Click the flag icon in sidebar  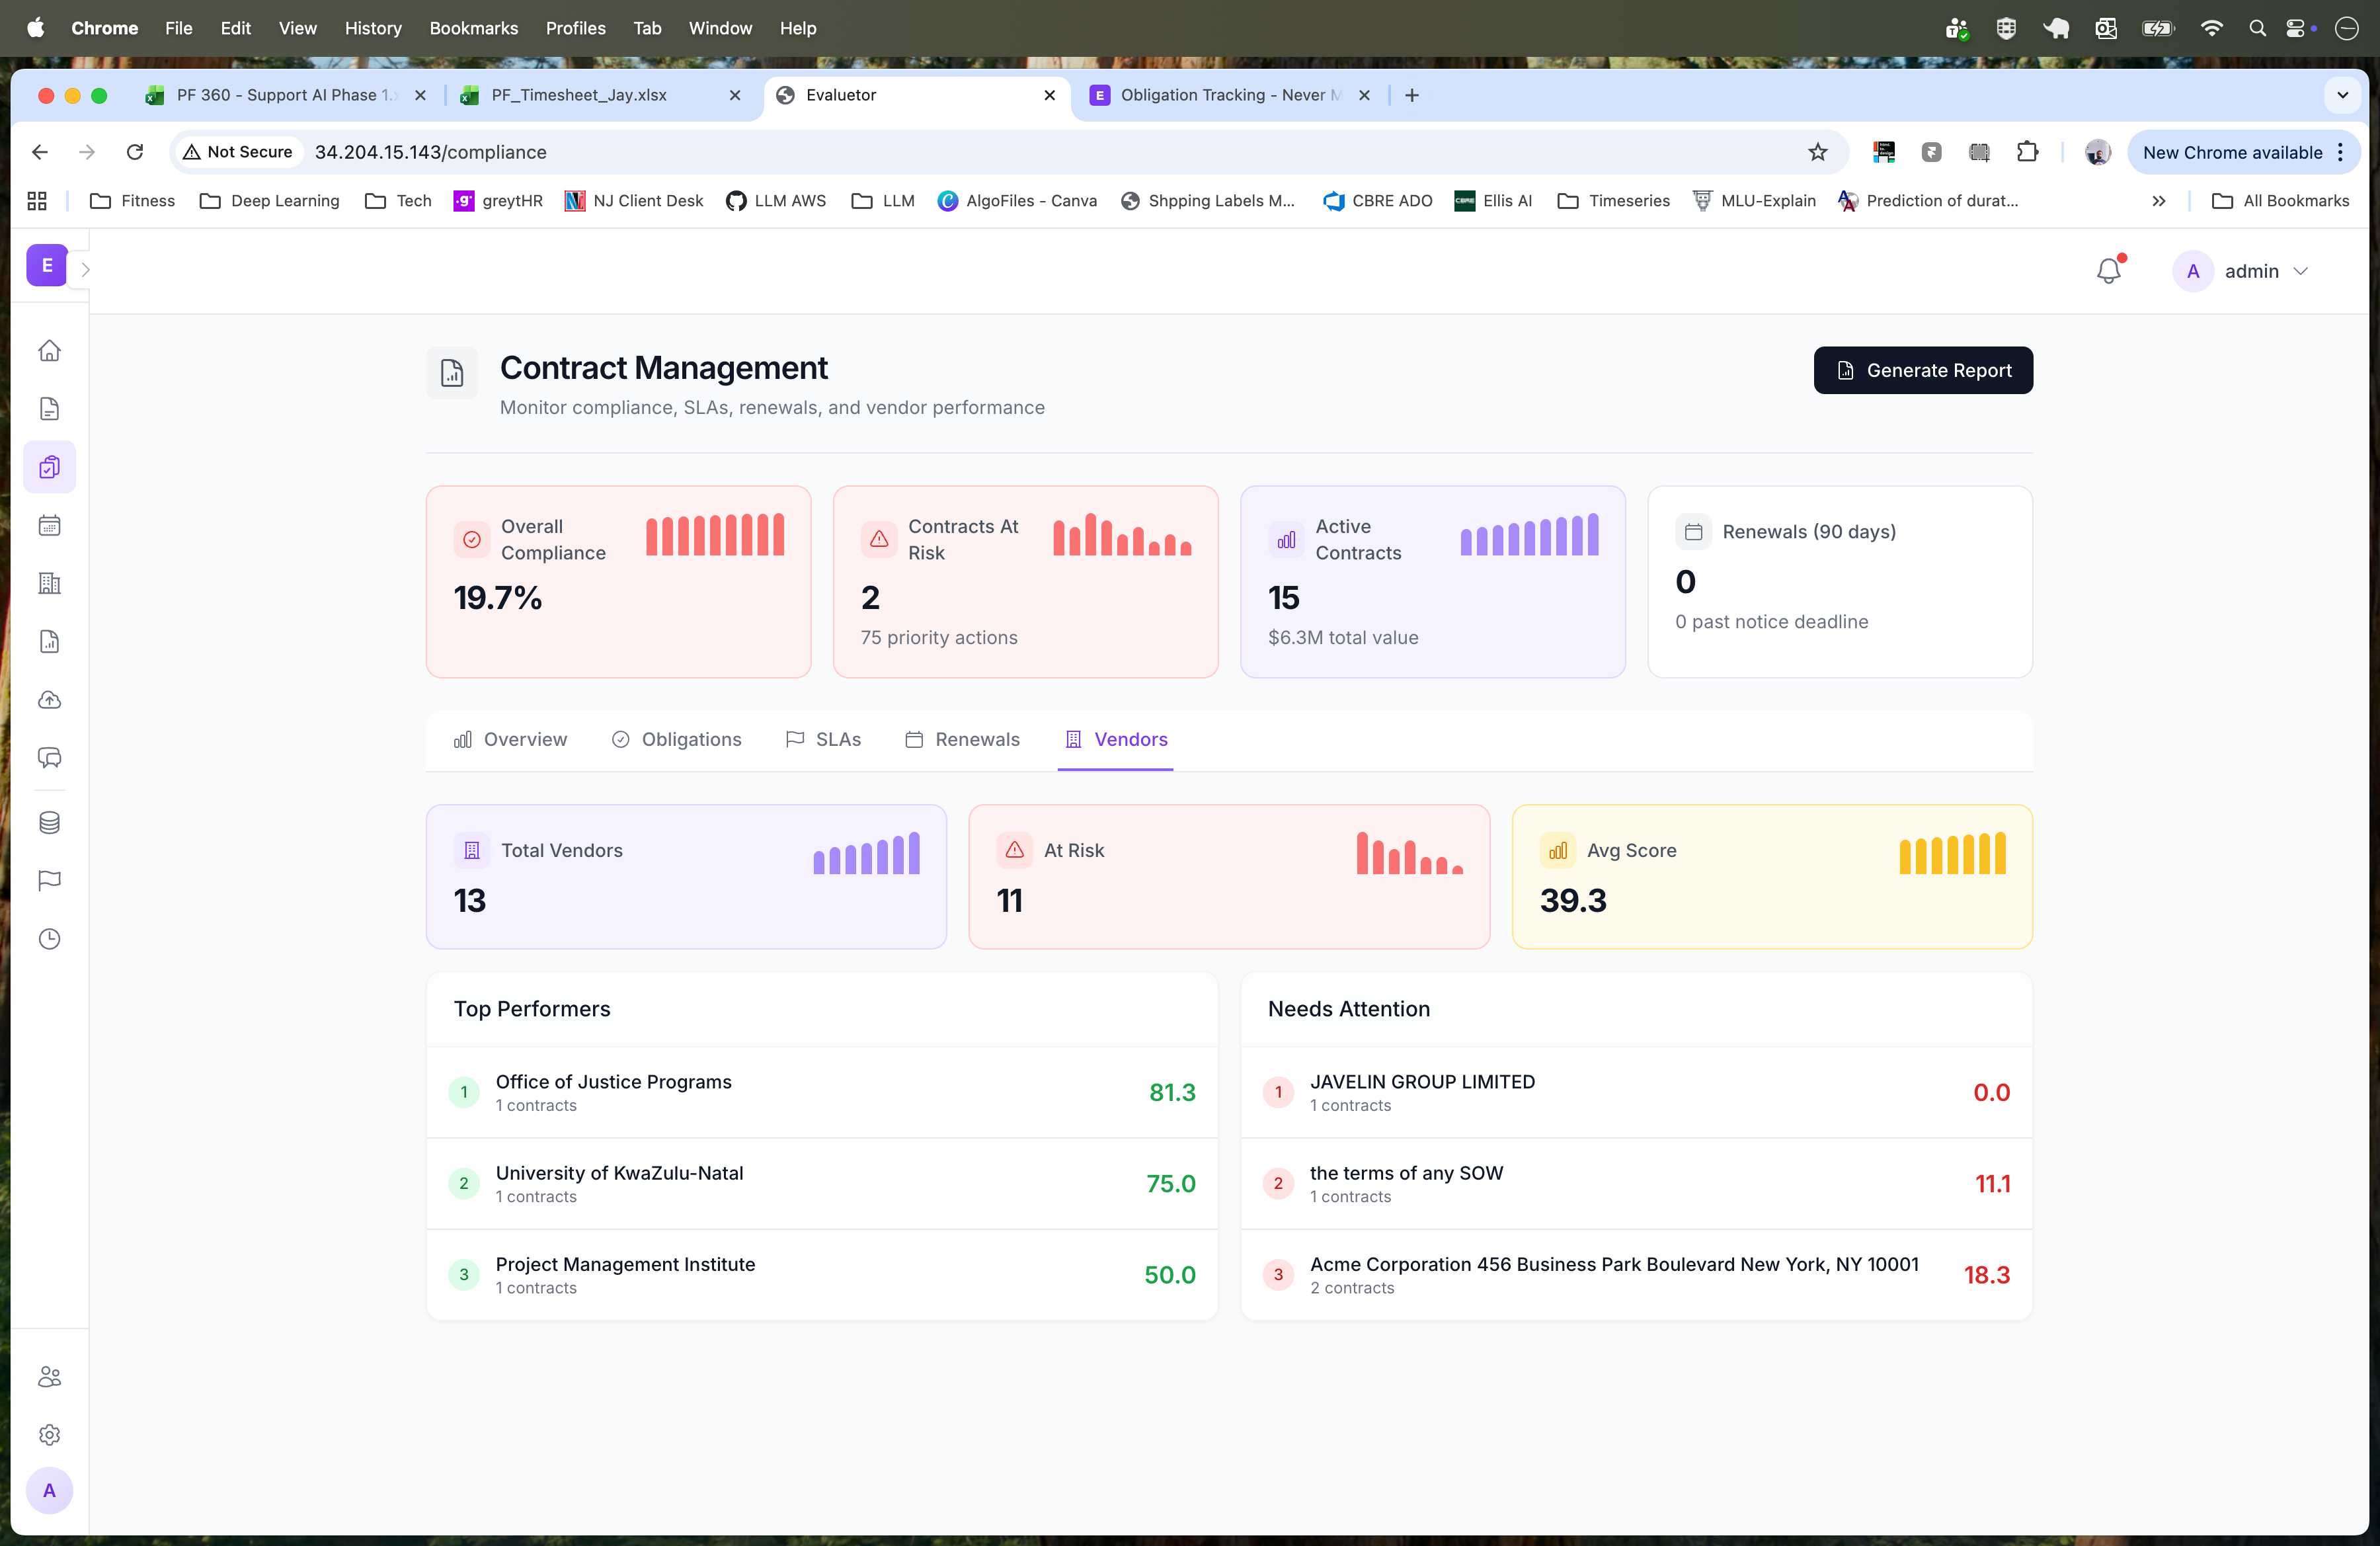click(49, 880)
